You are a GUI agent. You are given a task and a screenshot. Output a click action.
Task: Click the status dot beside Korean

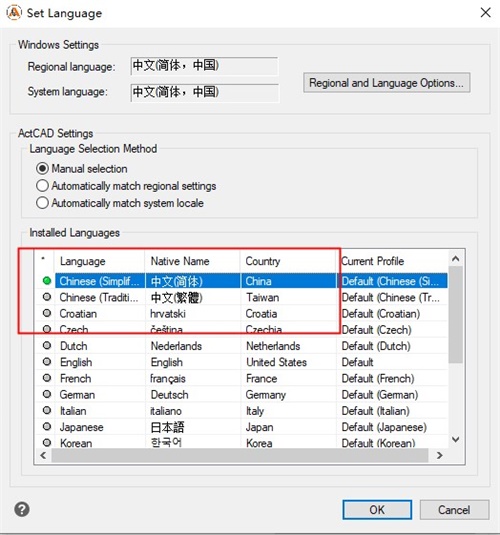(47, 443)
